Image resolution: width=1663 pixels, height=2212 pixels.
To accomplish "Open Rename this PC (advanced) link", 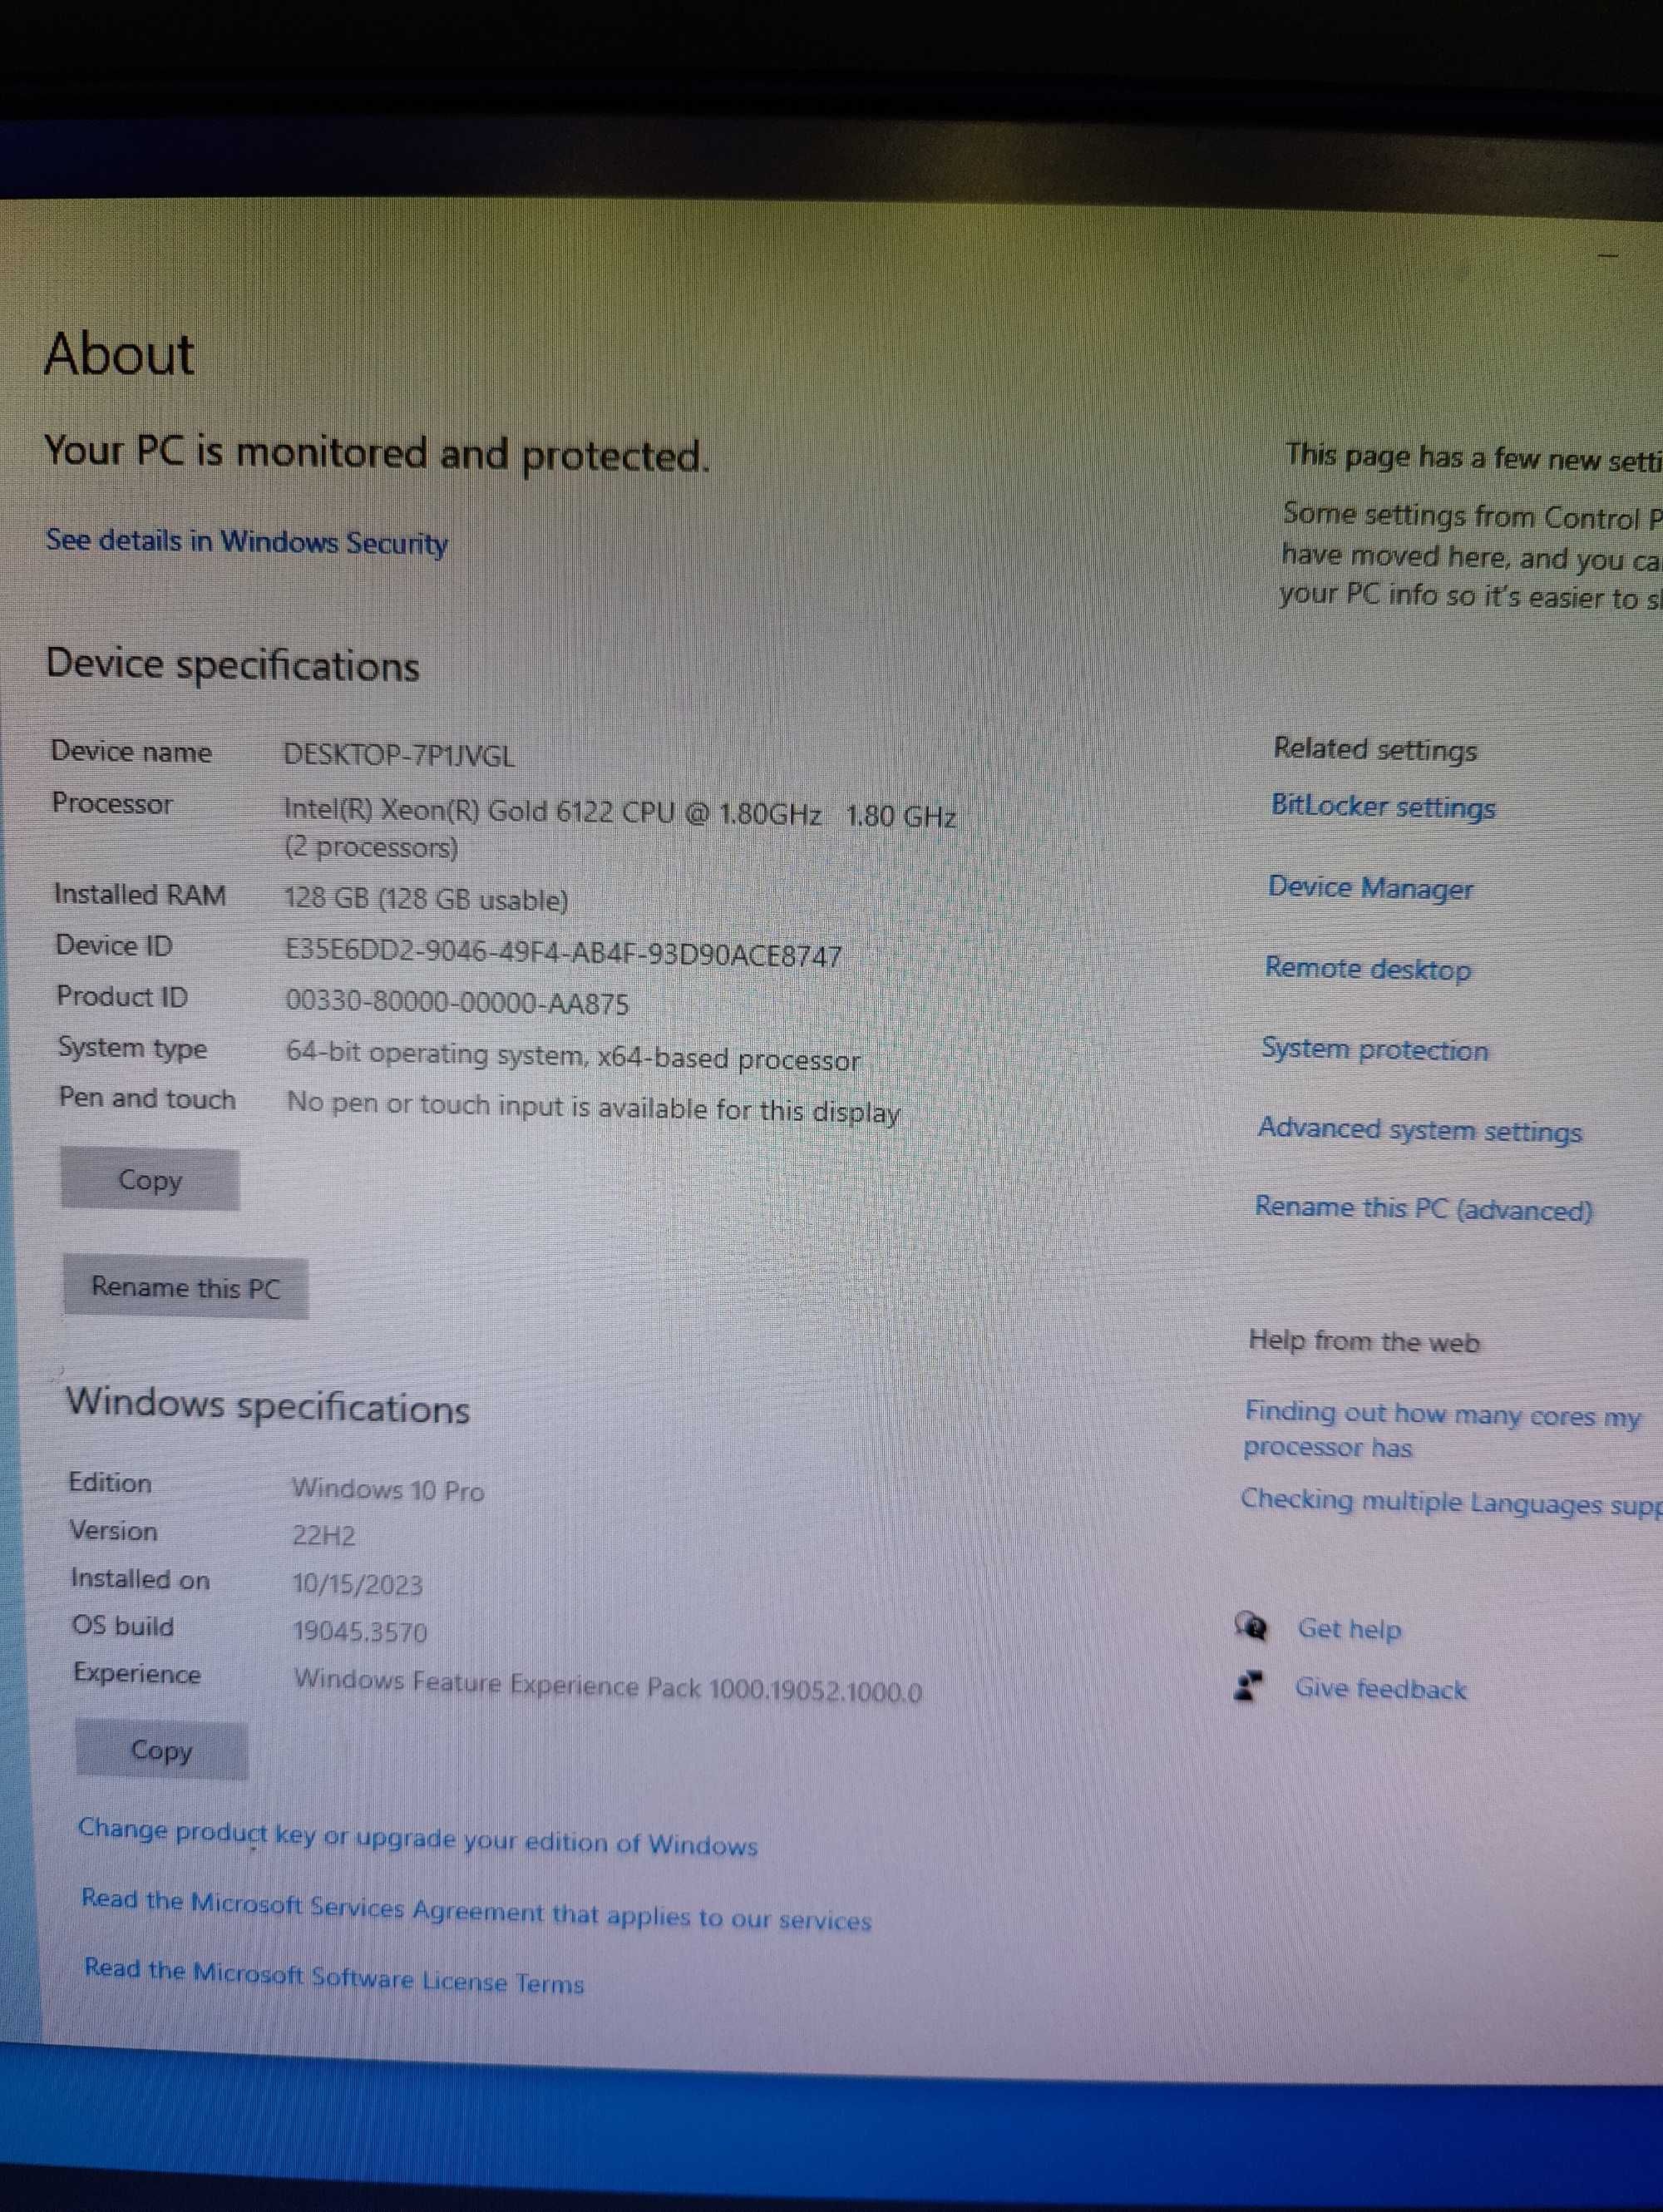I will point(1423,1208).
